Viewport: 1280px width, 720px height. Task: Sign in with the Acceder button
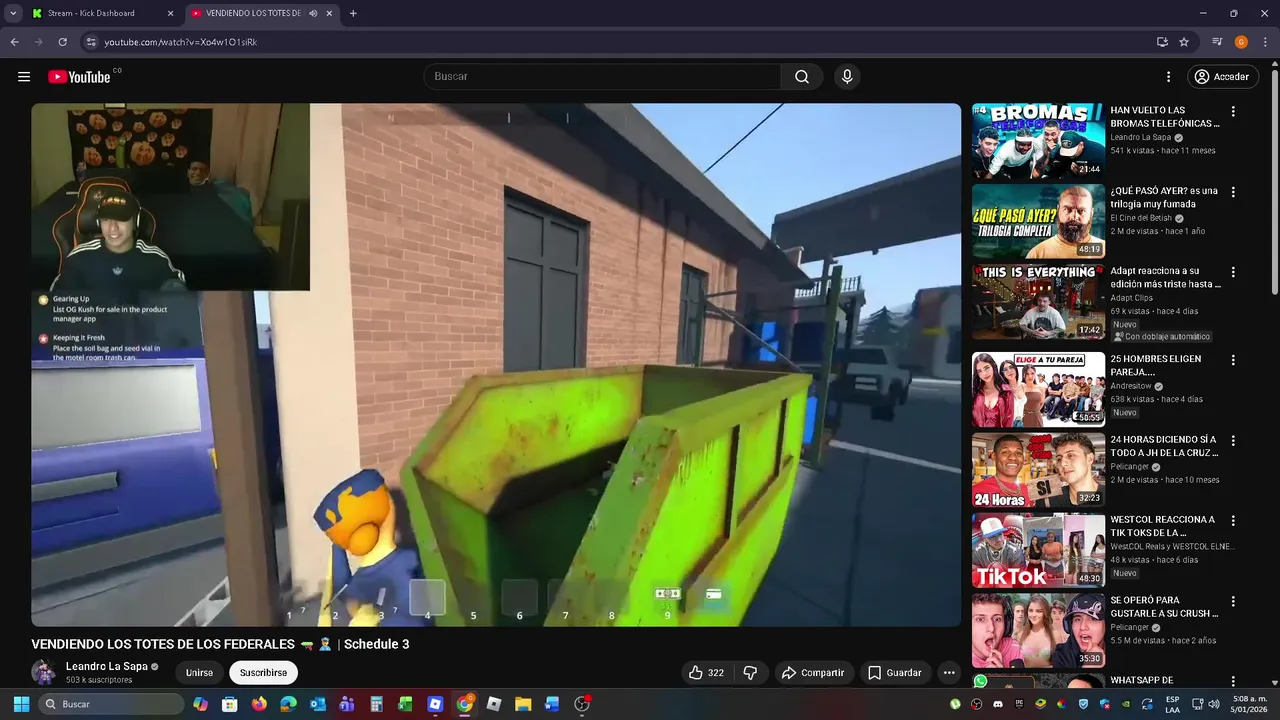[x=1222, y=77]
